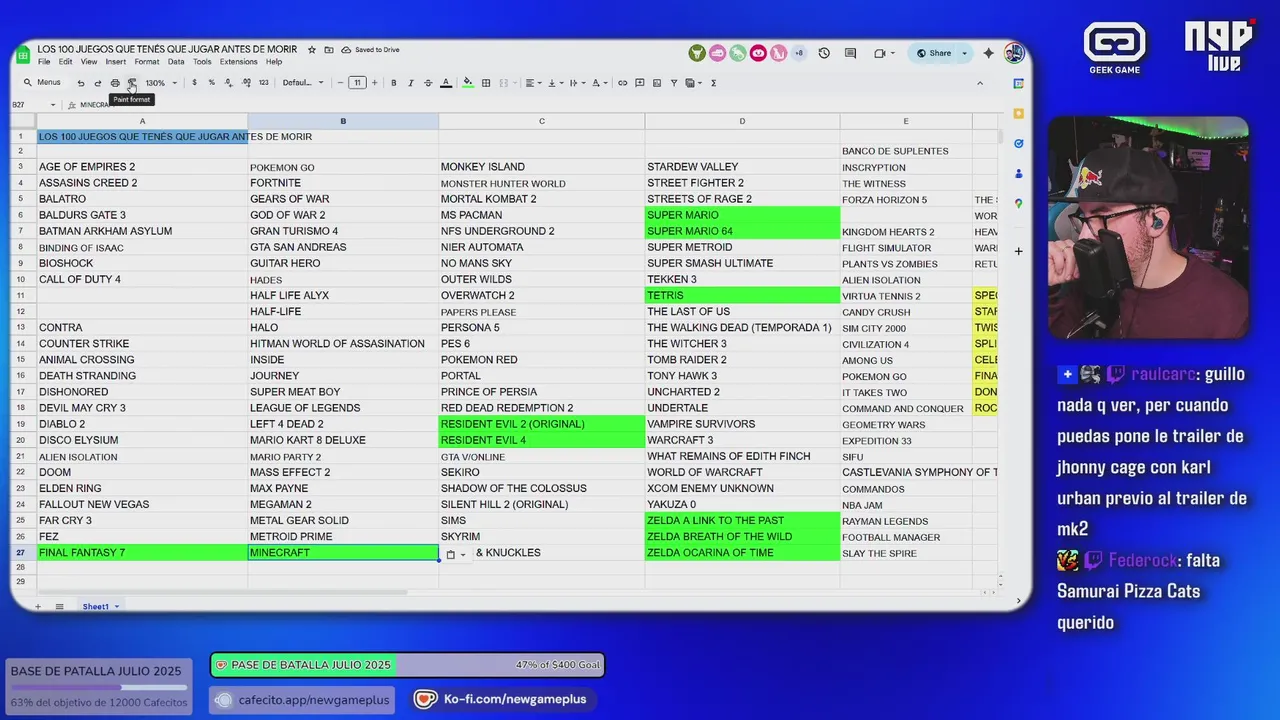The height and width of the screenshot is (720, 1280).
Task: Open the Data menu
Action: point(176,62)
